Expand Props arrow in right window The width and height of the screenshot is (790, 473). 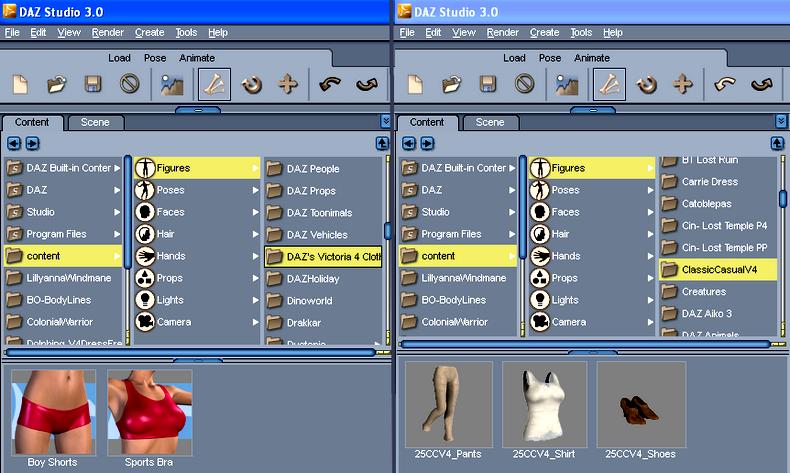(650, 278)
